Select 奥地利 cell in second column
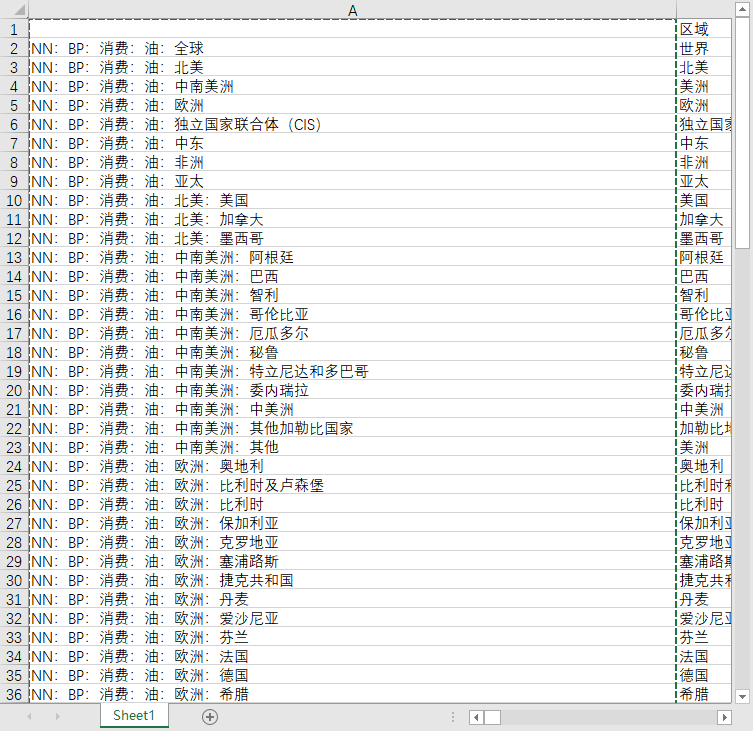This screenshot has height=731, width=753. point(704,466)
